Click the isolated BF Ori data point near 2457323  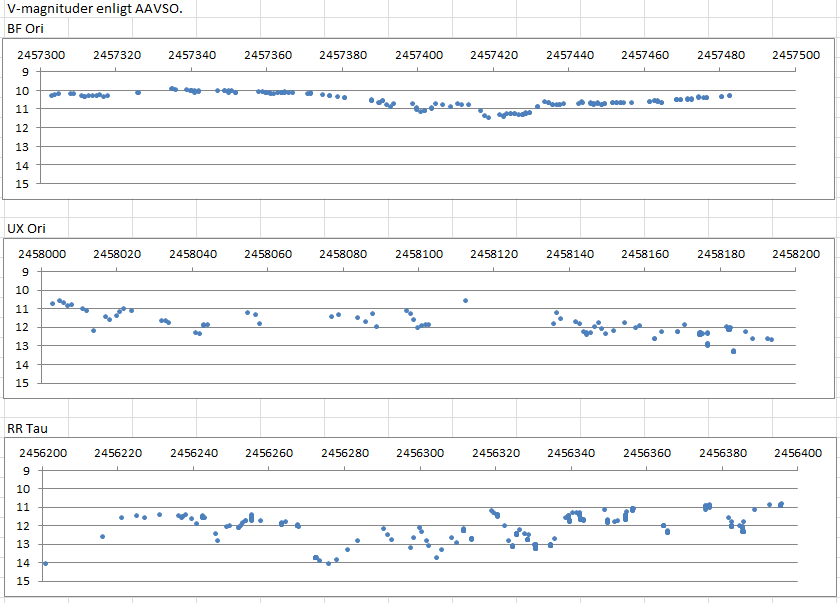click(138, 92)
